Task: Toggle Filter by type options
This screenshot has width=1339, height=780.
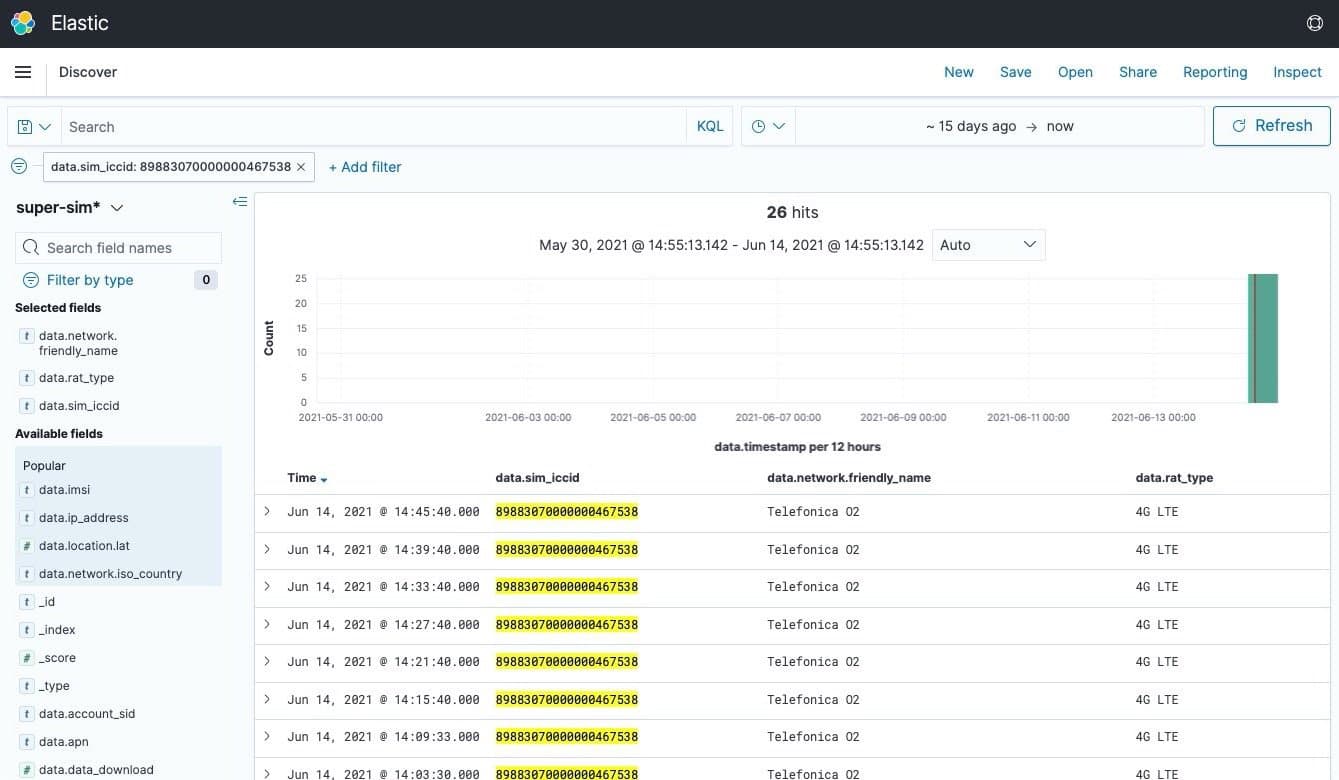Action: click(90, 280)
